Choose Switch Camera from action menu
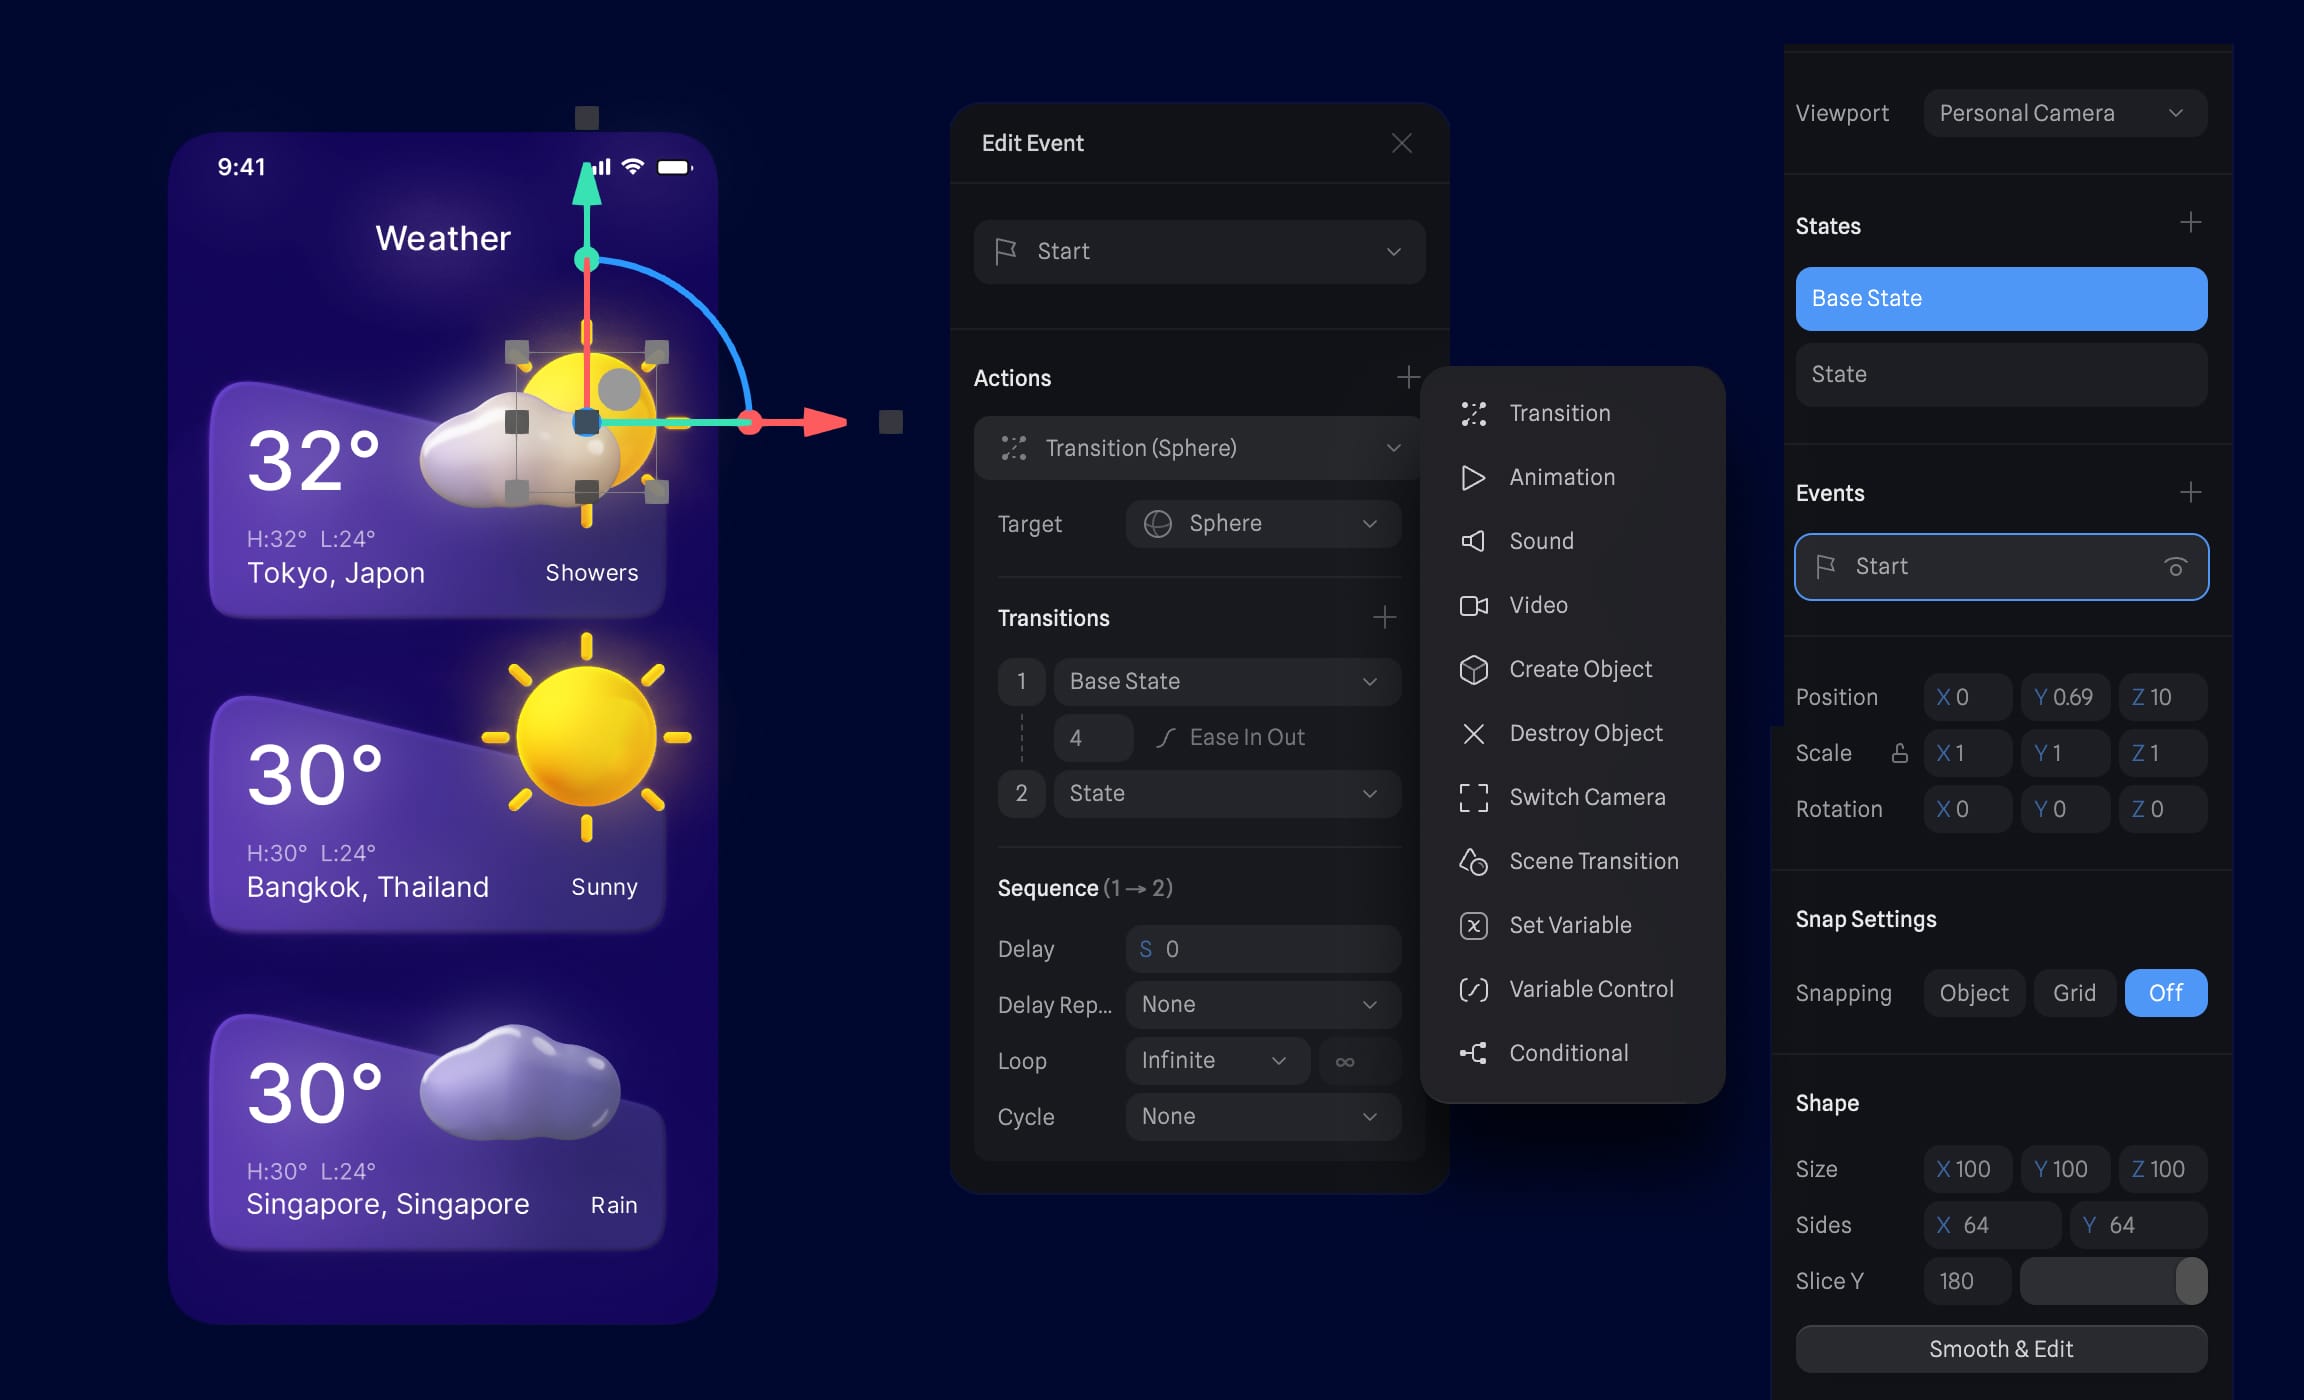Screen dimensions: 2304x1400 pyautogui.click(x=1586, y=797)
